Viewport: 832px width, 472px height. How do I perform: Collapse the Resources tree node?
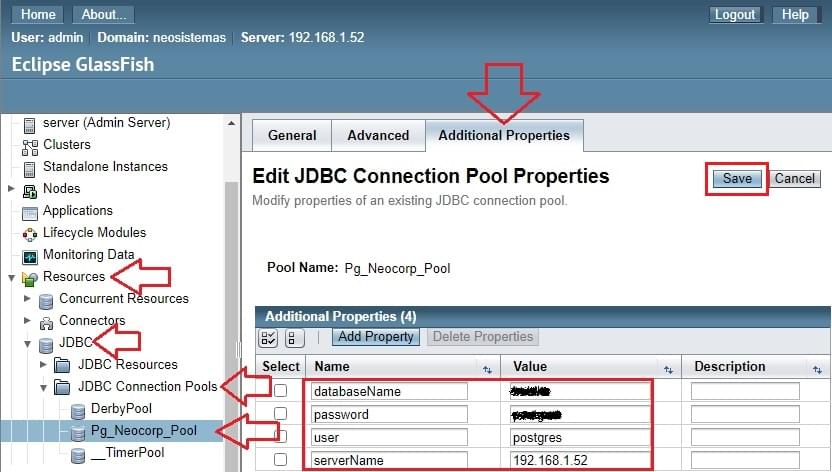[11, 277]
